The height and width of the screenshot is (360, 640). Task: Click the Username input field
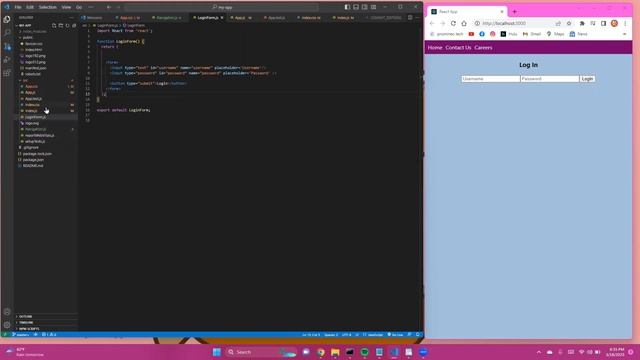point(491,79)
